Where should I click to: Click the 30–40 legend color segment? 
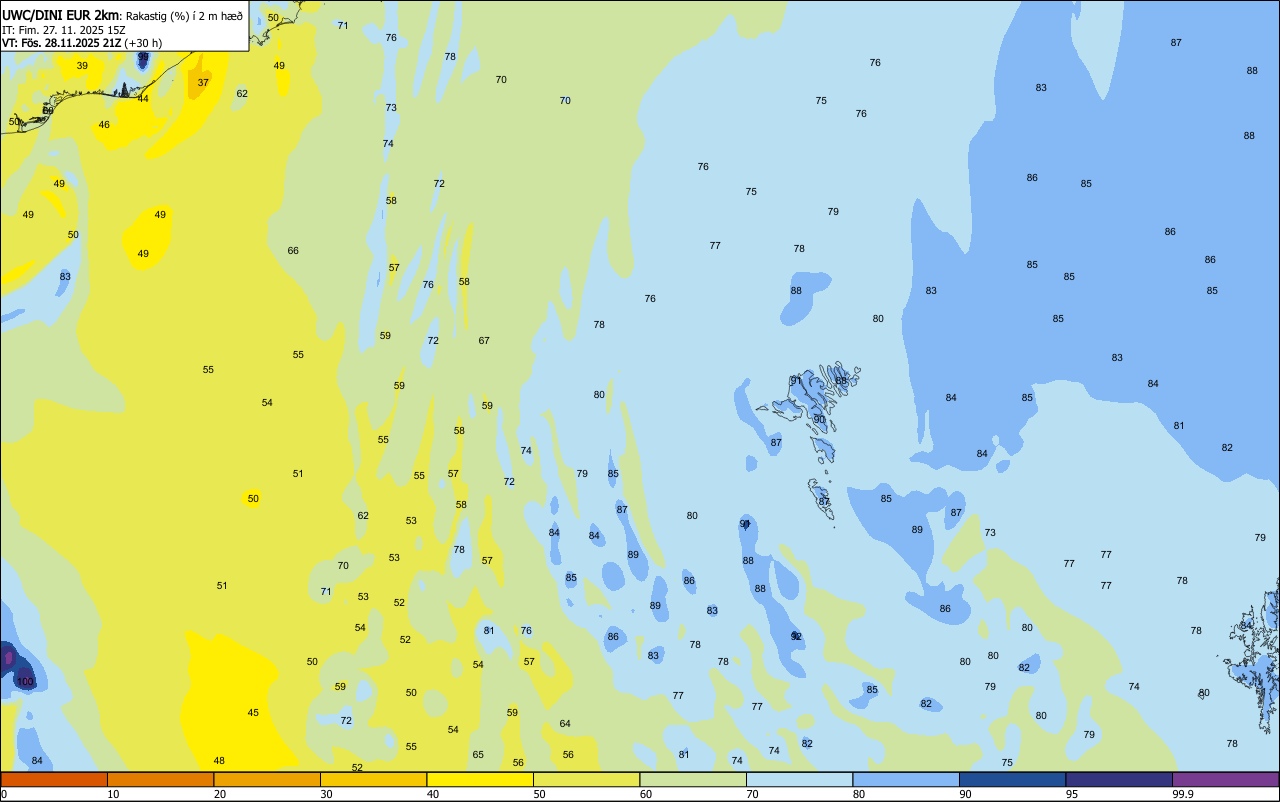[x=373, y=779]
